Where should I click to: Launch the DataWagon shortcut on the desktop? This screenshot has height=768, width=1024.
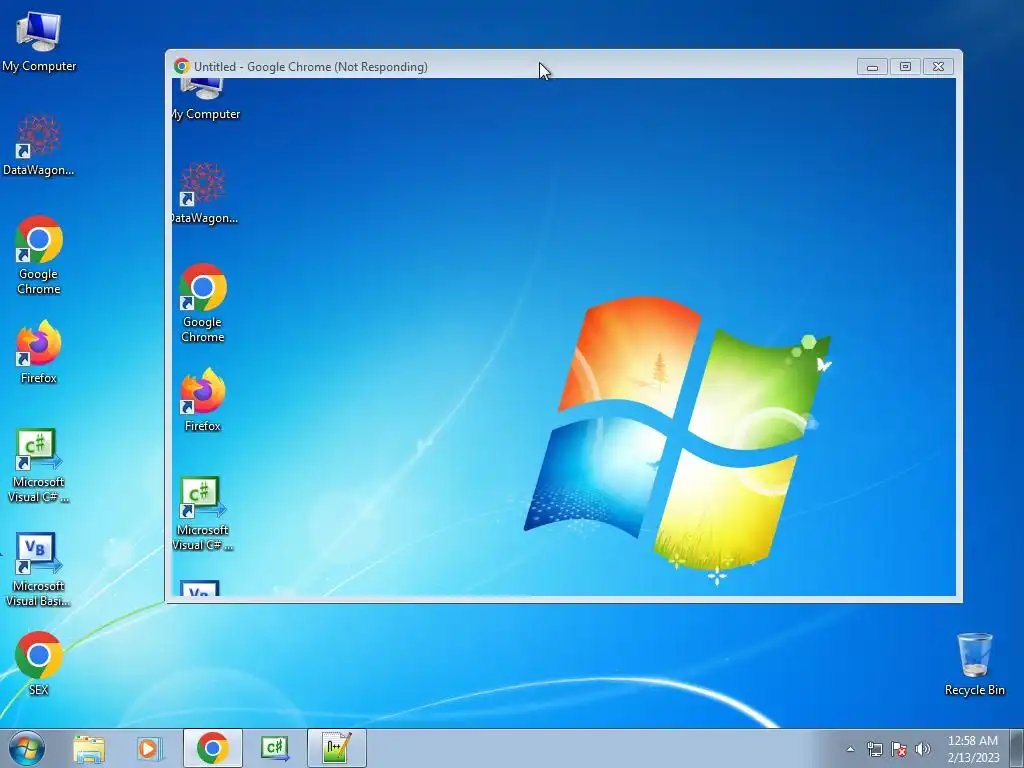[x=39, y=145]
